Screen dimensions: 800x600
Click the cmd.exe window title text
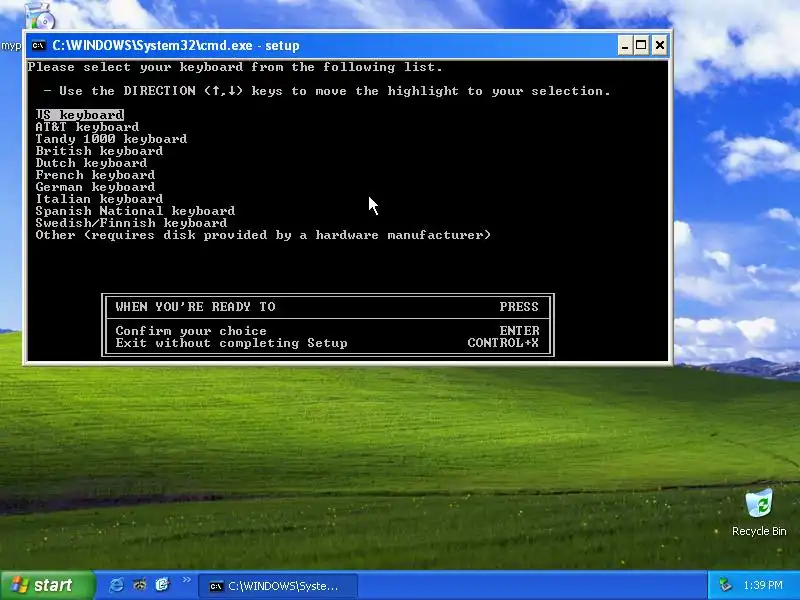coord(176,45)
